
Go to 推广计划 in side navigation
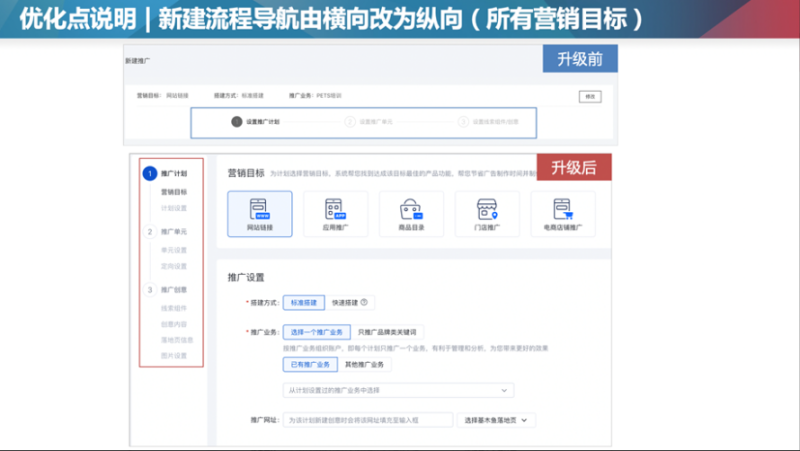(x=174, y=173)
